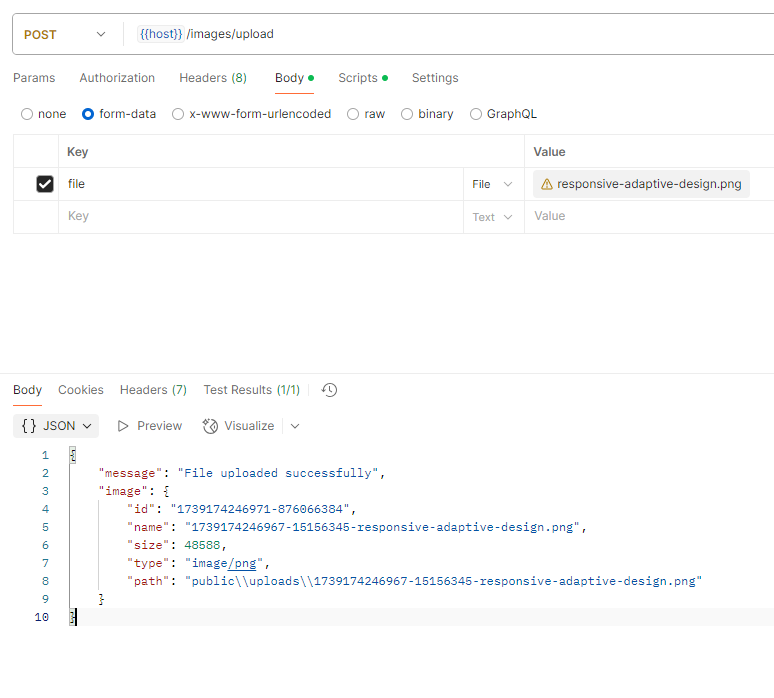Select x-www-form-urlencoded body type
This screenshot has width=774, height=698.
point(178,114)
